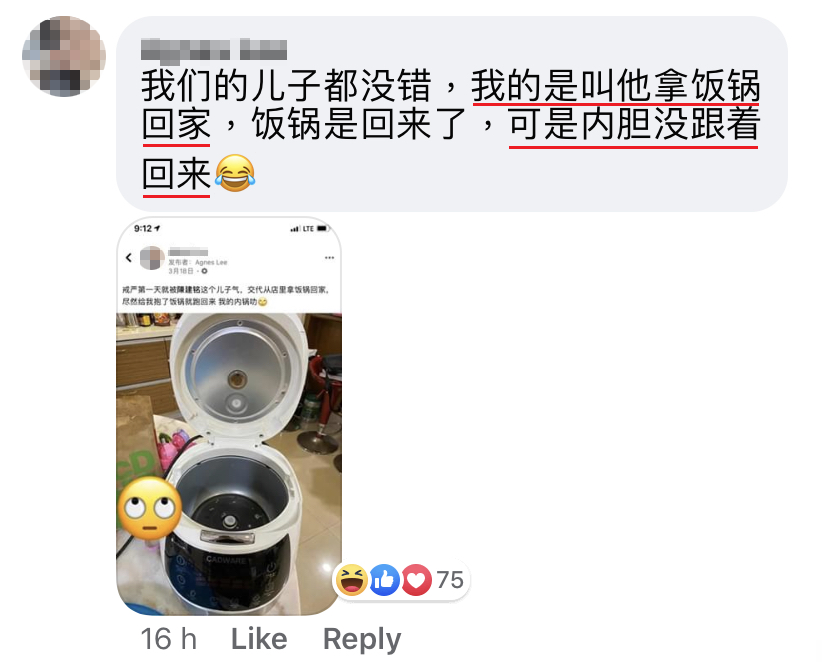Screen dimensions: 828x662
Task: Click the Like button under the comment
Action: pyautogui.click(x=259, y=639)
